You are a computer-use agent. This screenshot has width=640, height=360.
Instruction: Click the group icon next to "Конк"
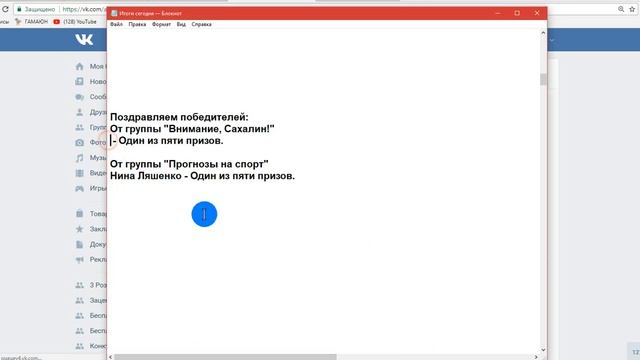pos(80,346)
